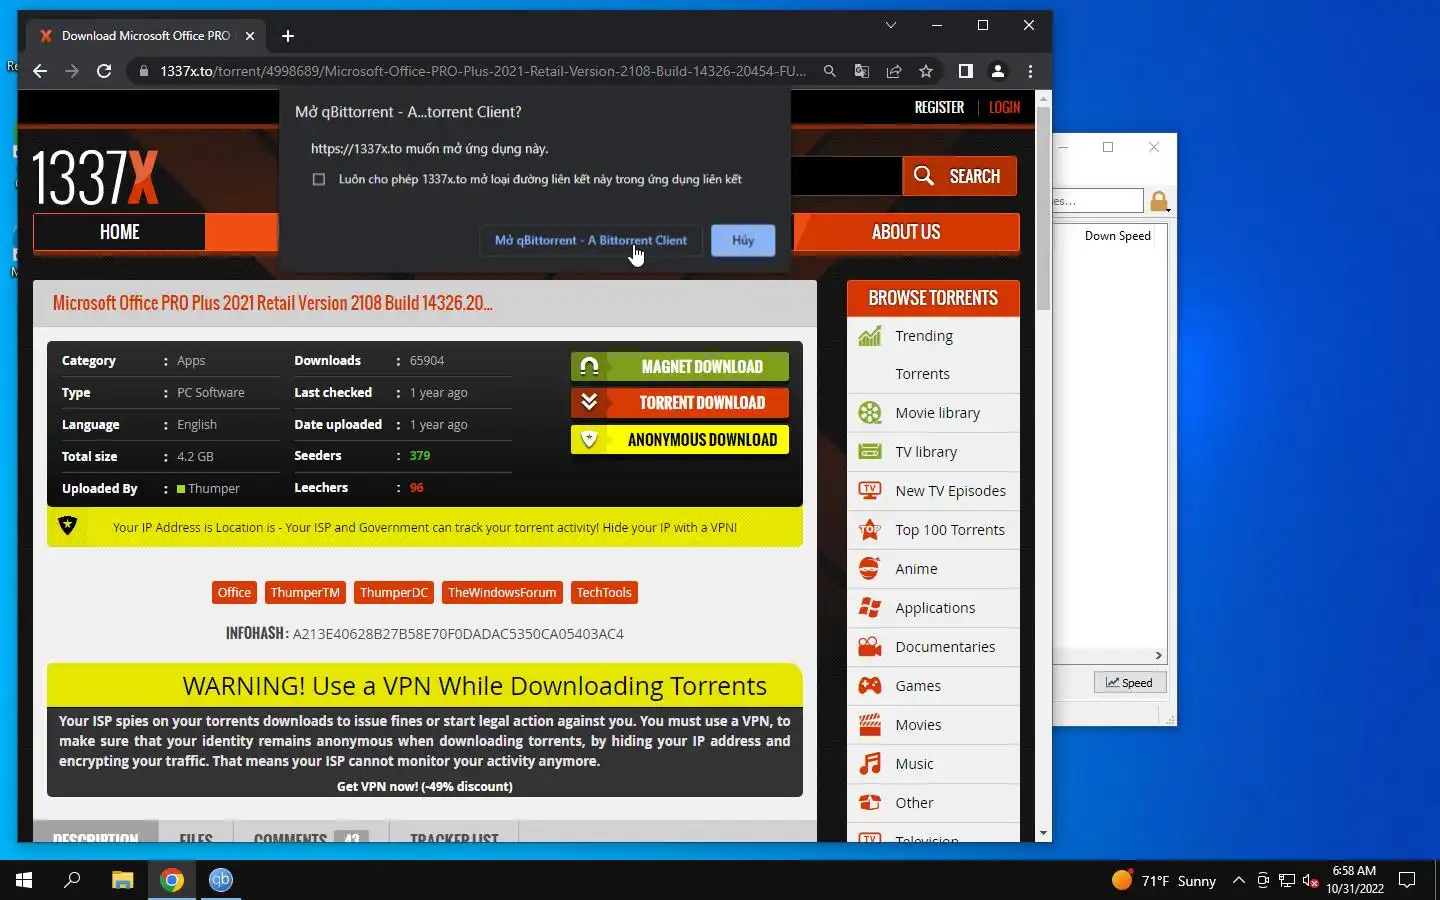Click the 1337X site logo

coord(96,178)
